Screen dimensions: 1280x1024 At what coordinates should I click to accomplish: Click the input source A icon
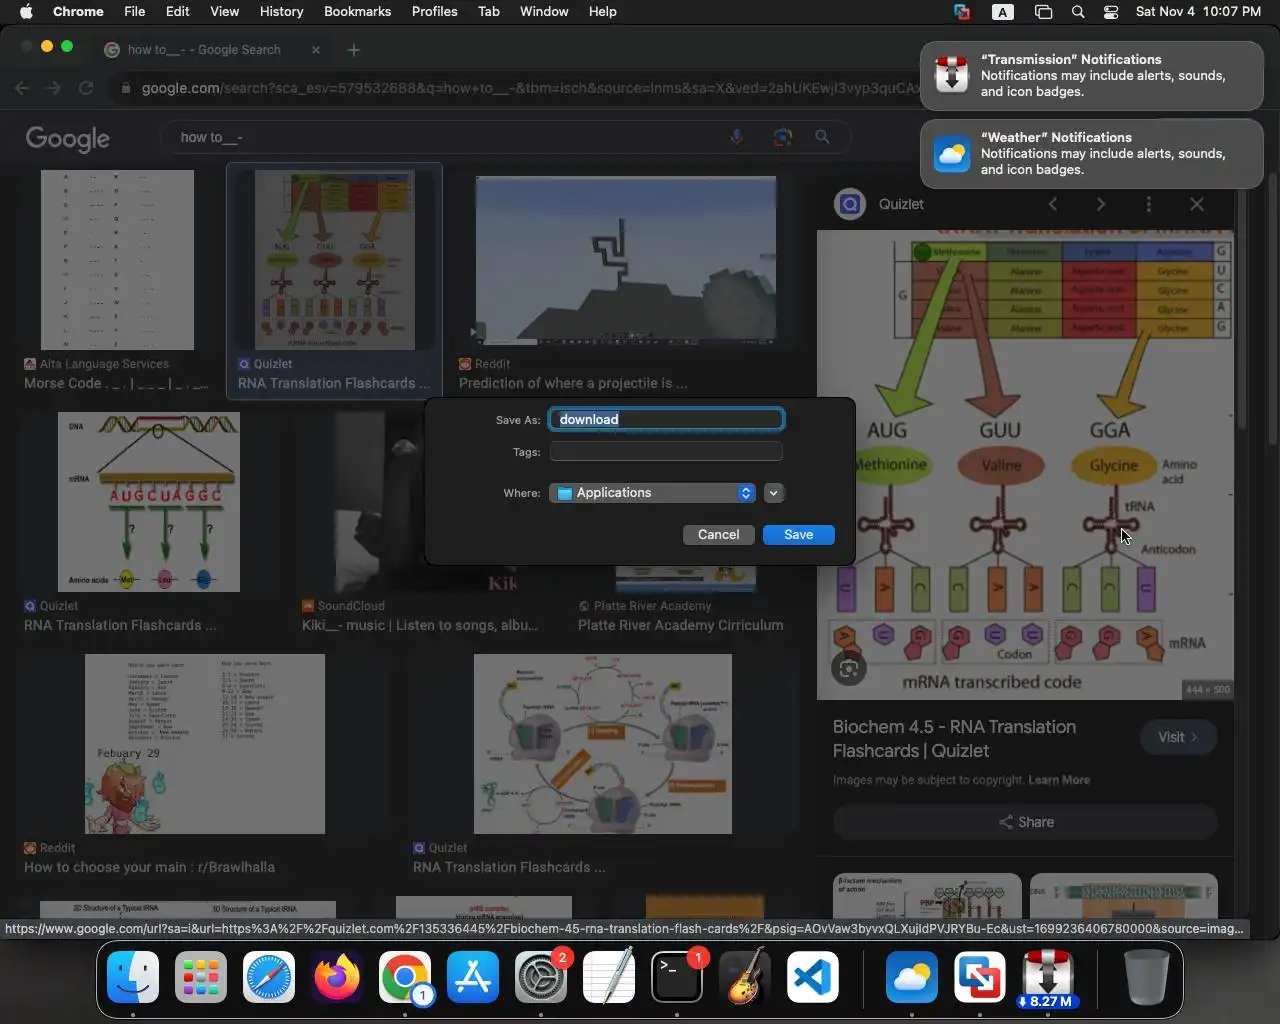[1002, 12]
